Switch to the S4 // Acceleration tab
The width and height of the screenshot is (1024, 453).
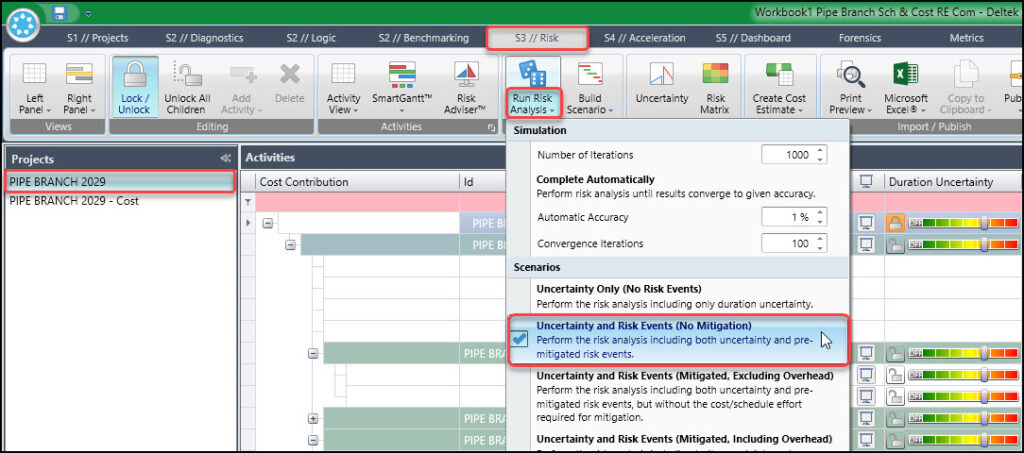click(645, 38)
